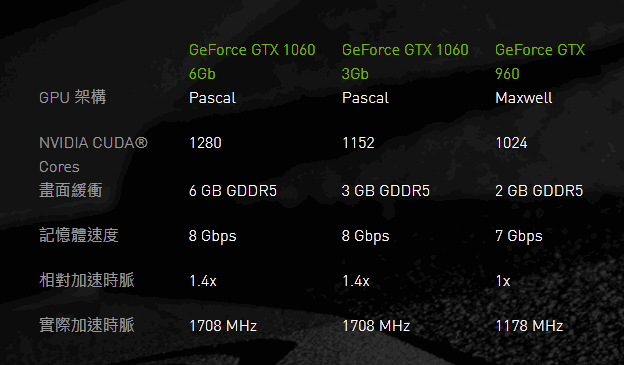The height and width of the screenshot is (365, 624).
Task: Click the 畫面緩衝 row label
Action: click(70, 190)
